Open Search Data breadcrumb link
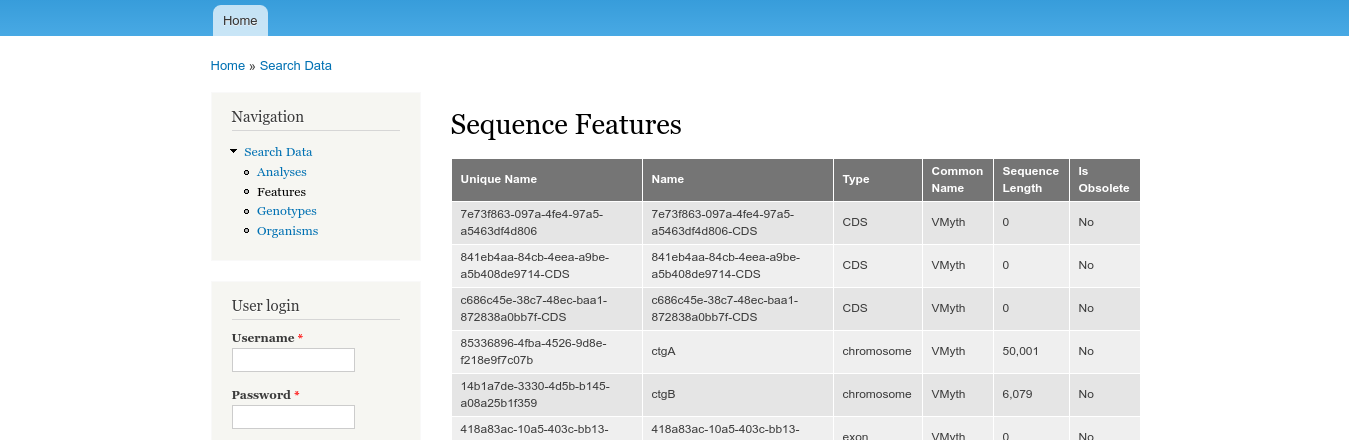The height and width of the screenshot is (440, 1349). (x=296, y=66)
